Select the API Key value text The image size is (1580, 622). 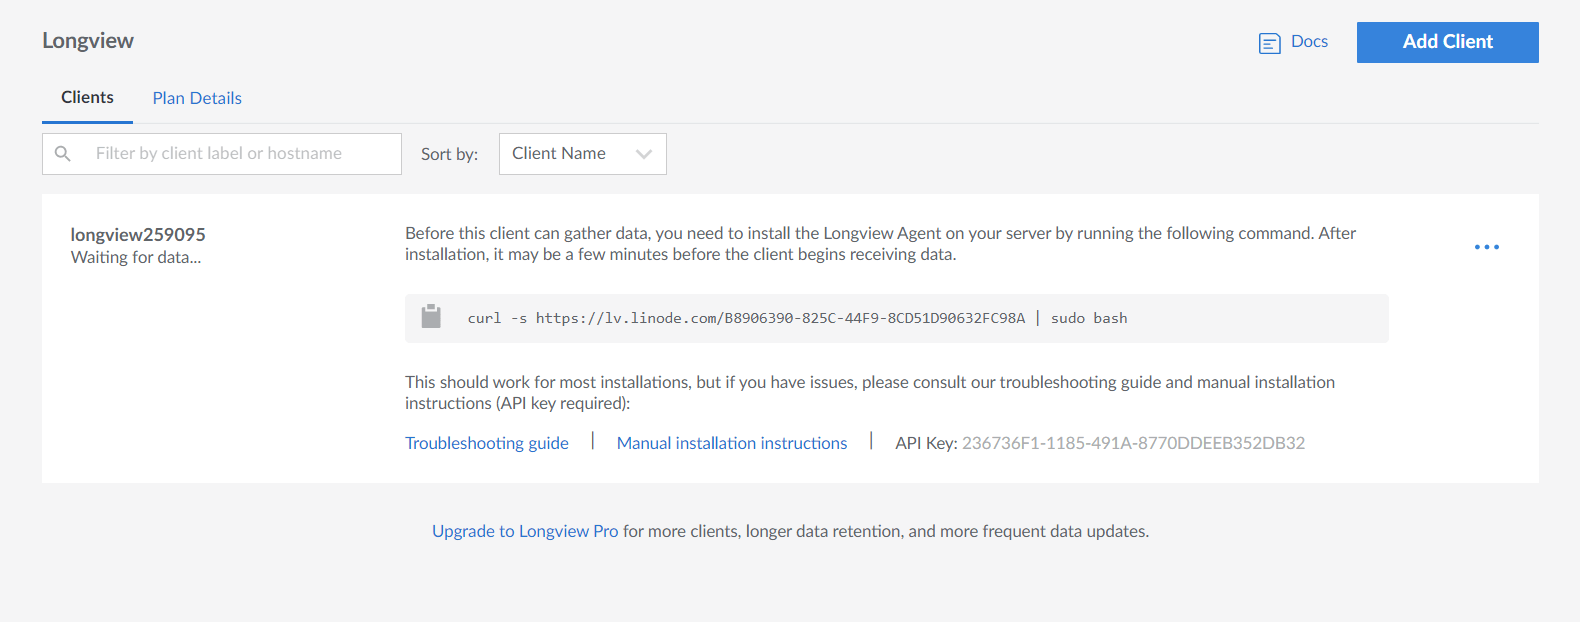1133,443
